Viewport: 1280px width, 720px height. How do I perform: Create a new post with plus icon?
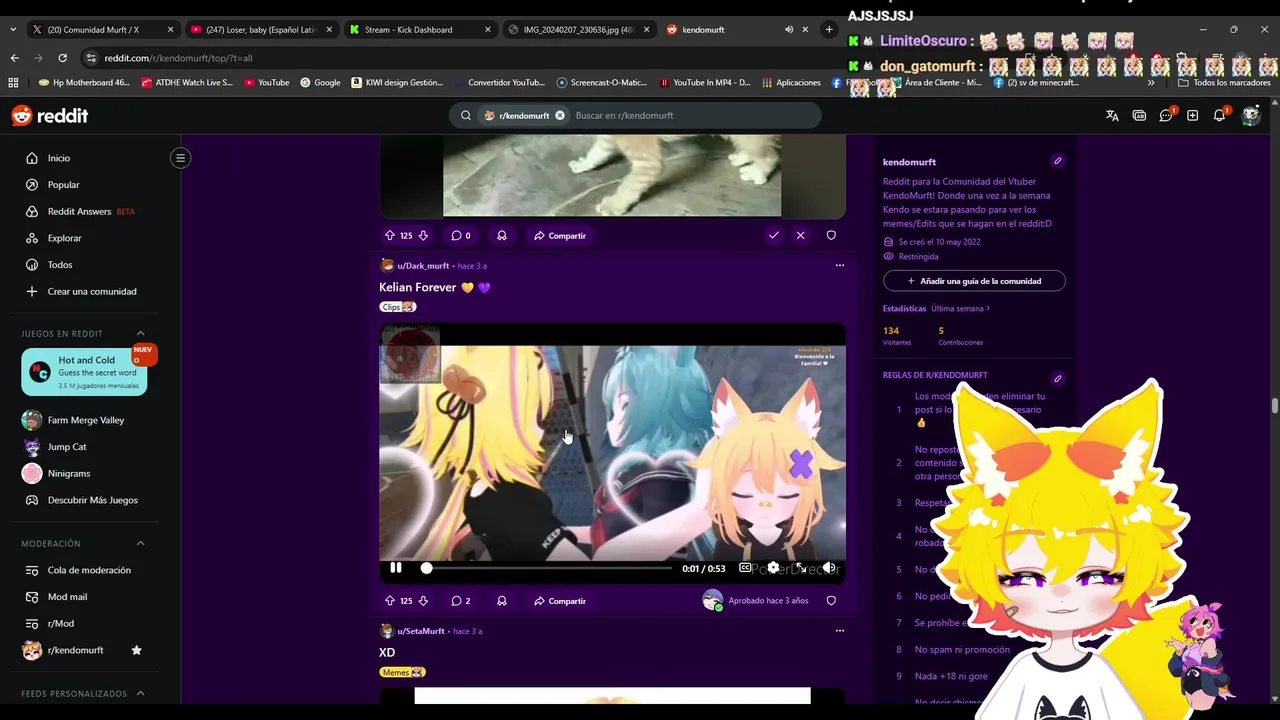click(1192, 116)
